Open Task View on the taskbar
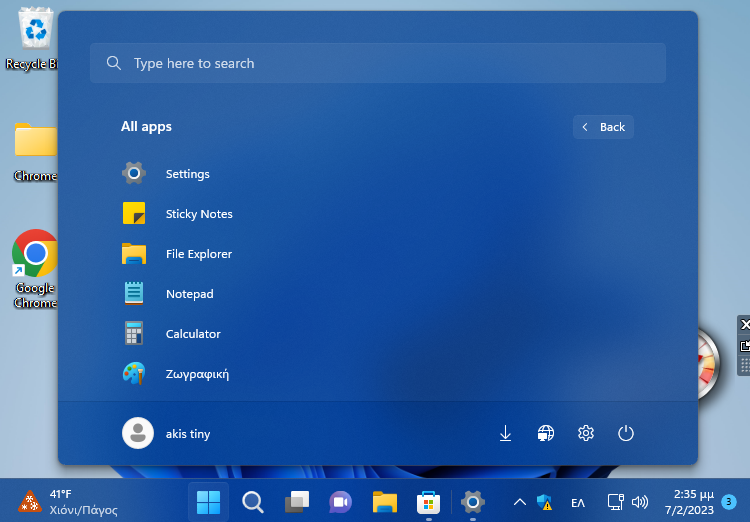The height and width of the screenshot is (522, 750). click(297, 502)
